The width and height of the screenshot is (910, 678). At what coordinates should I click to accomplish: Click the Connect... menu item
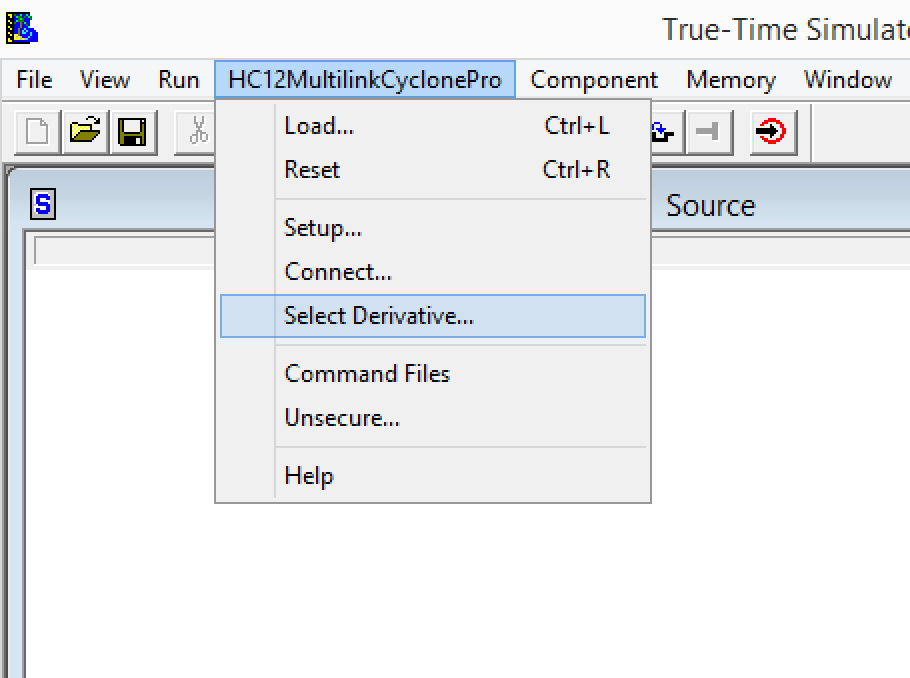point(338,272)
